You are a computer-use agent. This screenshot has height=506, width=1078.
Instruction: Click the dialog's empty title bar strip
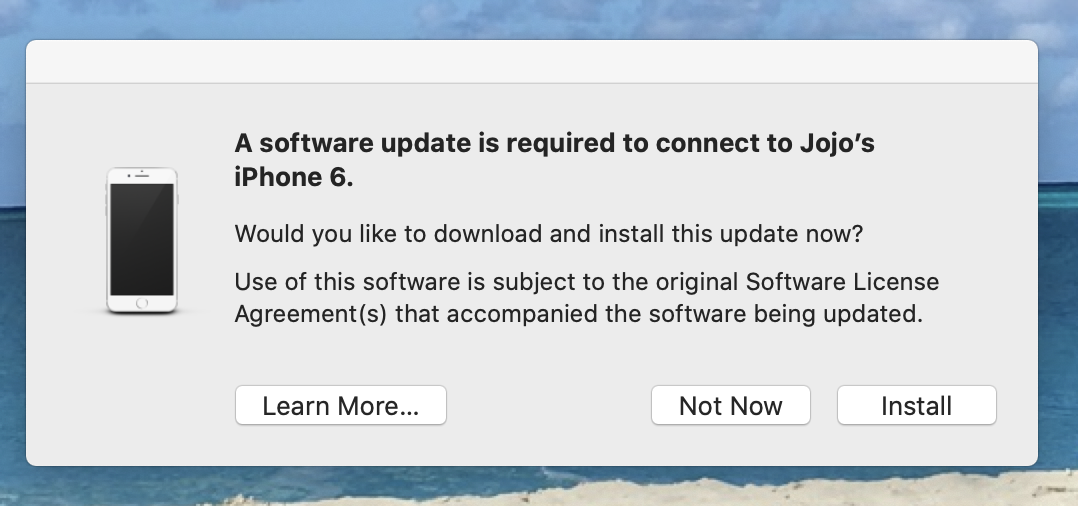point(531,62)
